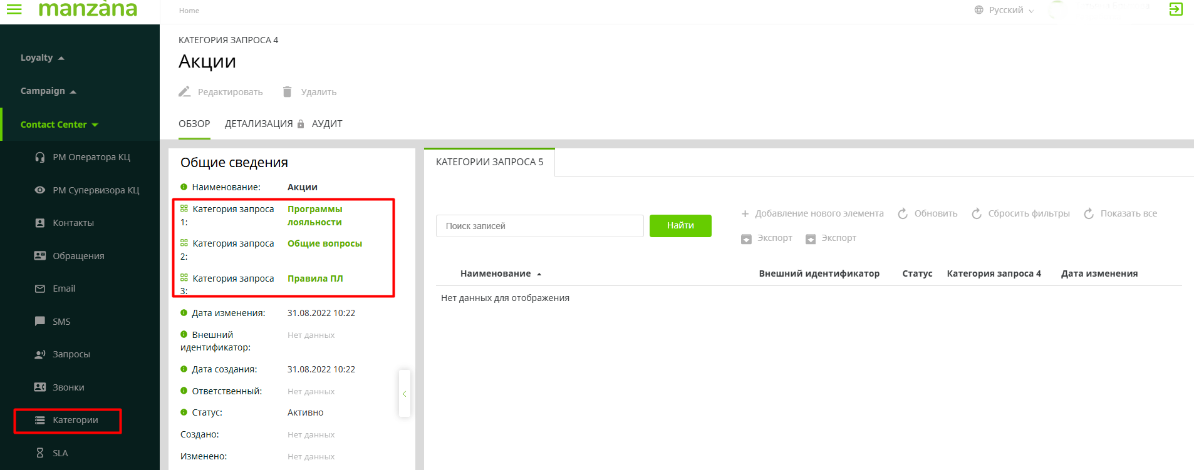The image size is (1194, 470).
Task: Expand the Loyalty sidebar section
Action: click(42, 58)
